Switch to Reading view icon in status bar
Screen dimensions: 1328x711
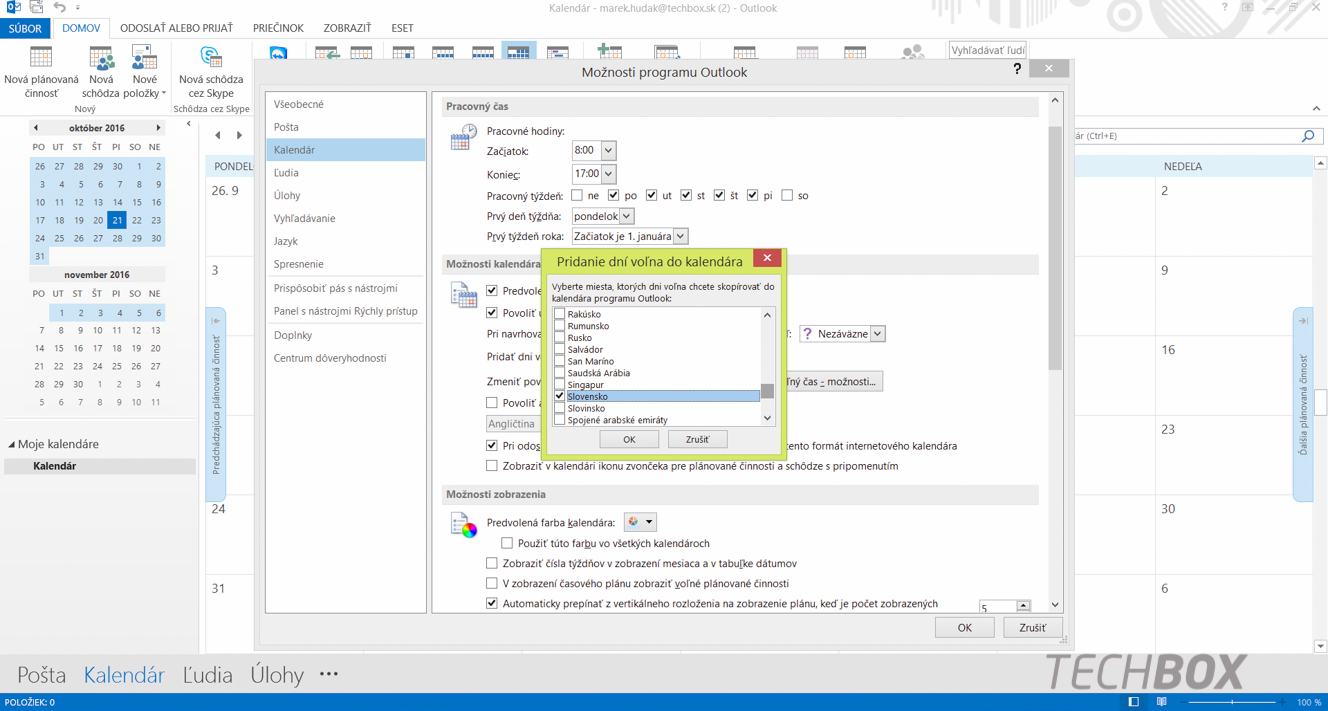point(1161,702)
